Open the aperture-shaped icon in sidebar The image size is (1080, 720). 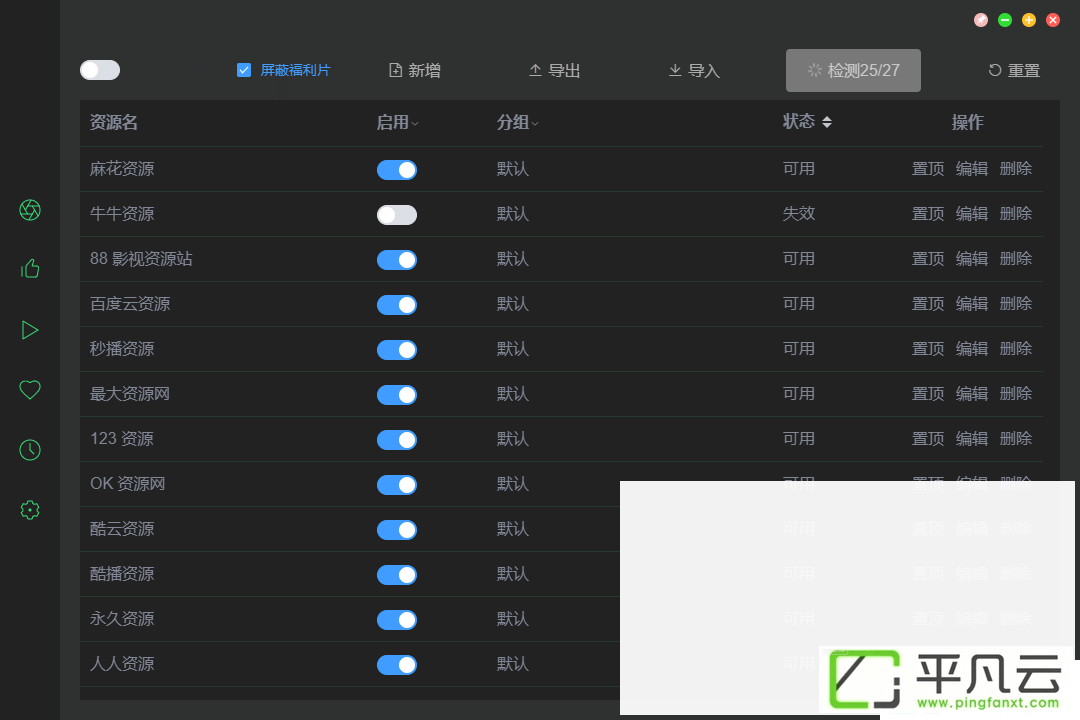pos(30,209)
